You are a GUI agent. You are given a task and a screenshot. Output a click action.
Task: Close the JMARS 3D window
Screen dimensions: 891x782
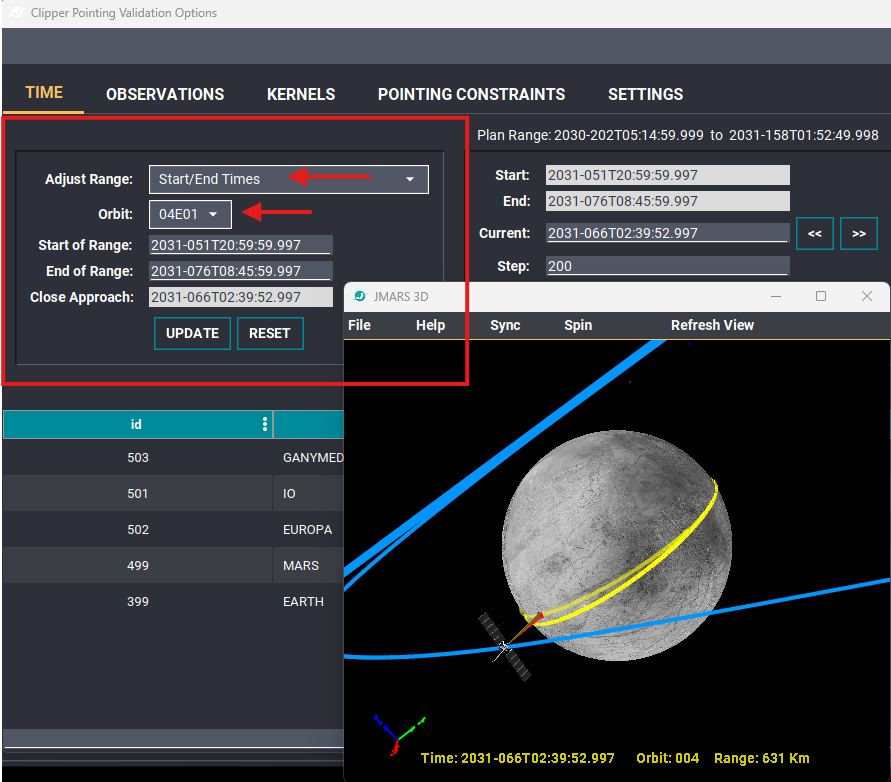point(867,296)
